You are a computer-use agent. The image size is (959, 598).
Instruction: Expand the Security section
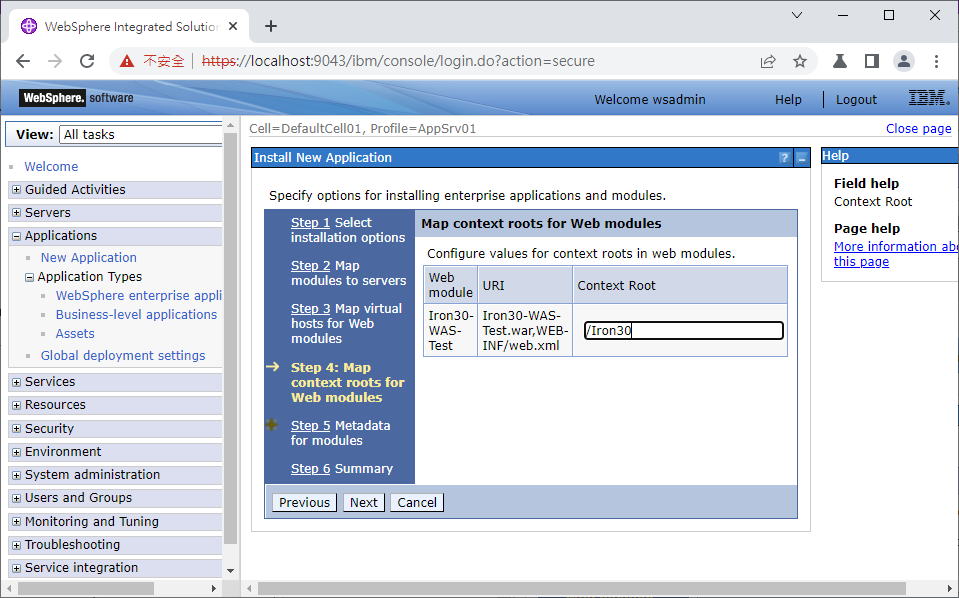pos(17,429)
